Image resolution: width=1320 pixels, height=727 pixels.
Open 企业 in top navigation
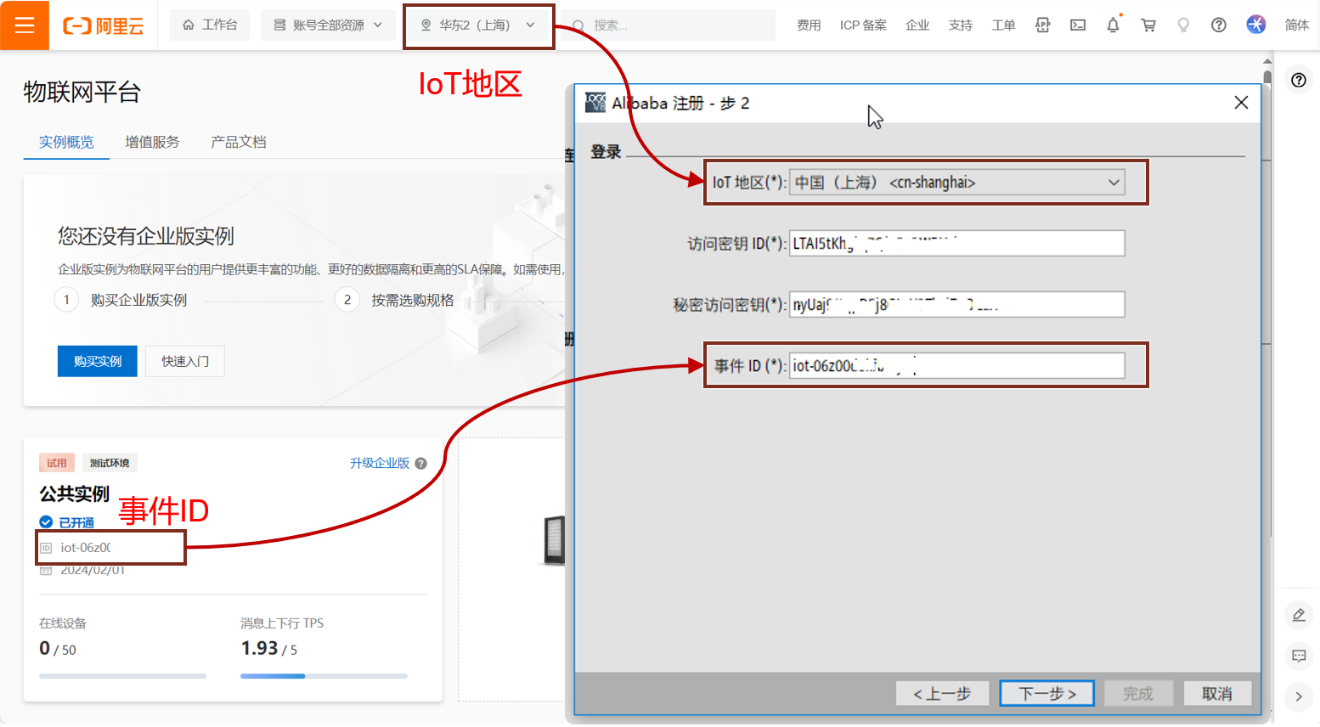917,26
